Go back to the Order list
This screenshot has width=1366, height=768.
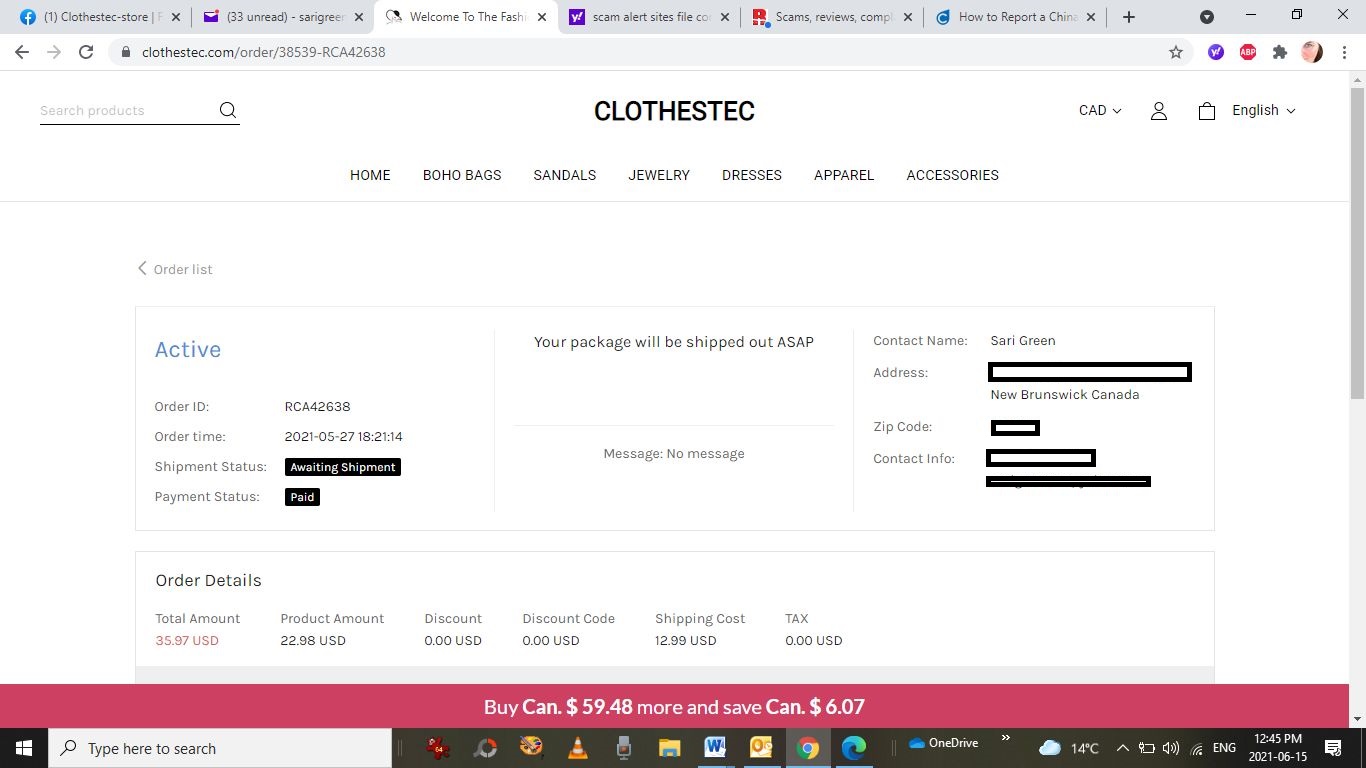click(175, 269)
